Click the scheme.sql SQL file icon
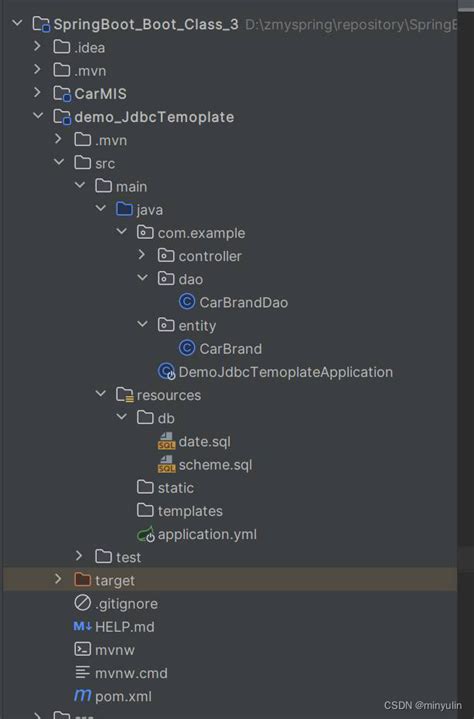This screenshot has height=719, width=474. [x=166, y=464]
